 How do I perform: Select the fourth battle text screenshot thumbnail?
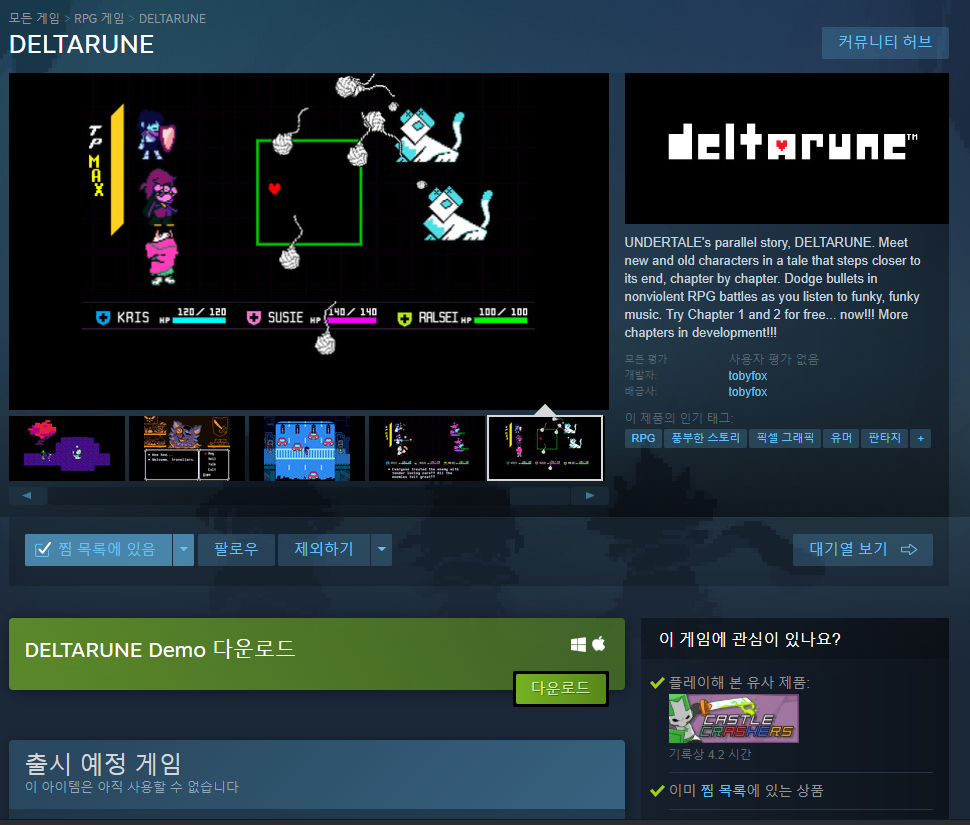(427, 448)
